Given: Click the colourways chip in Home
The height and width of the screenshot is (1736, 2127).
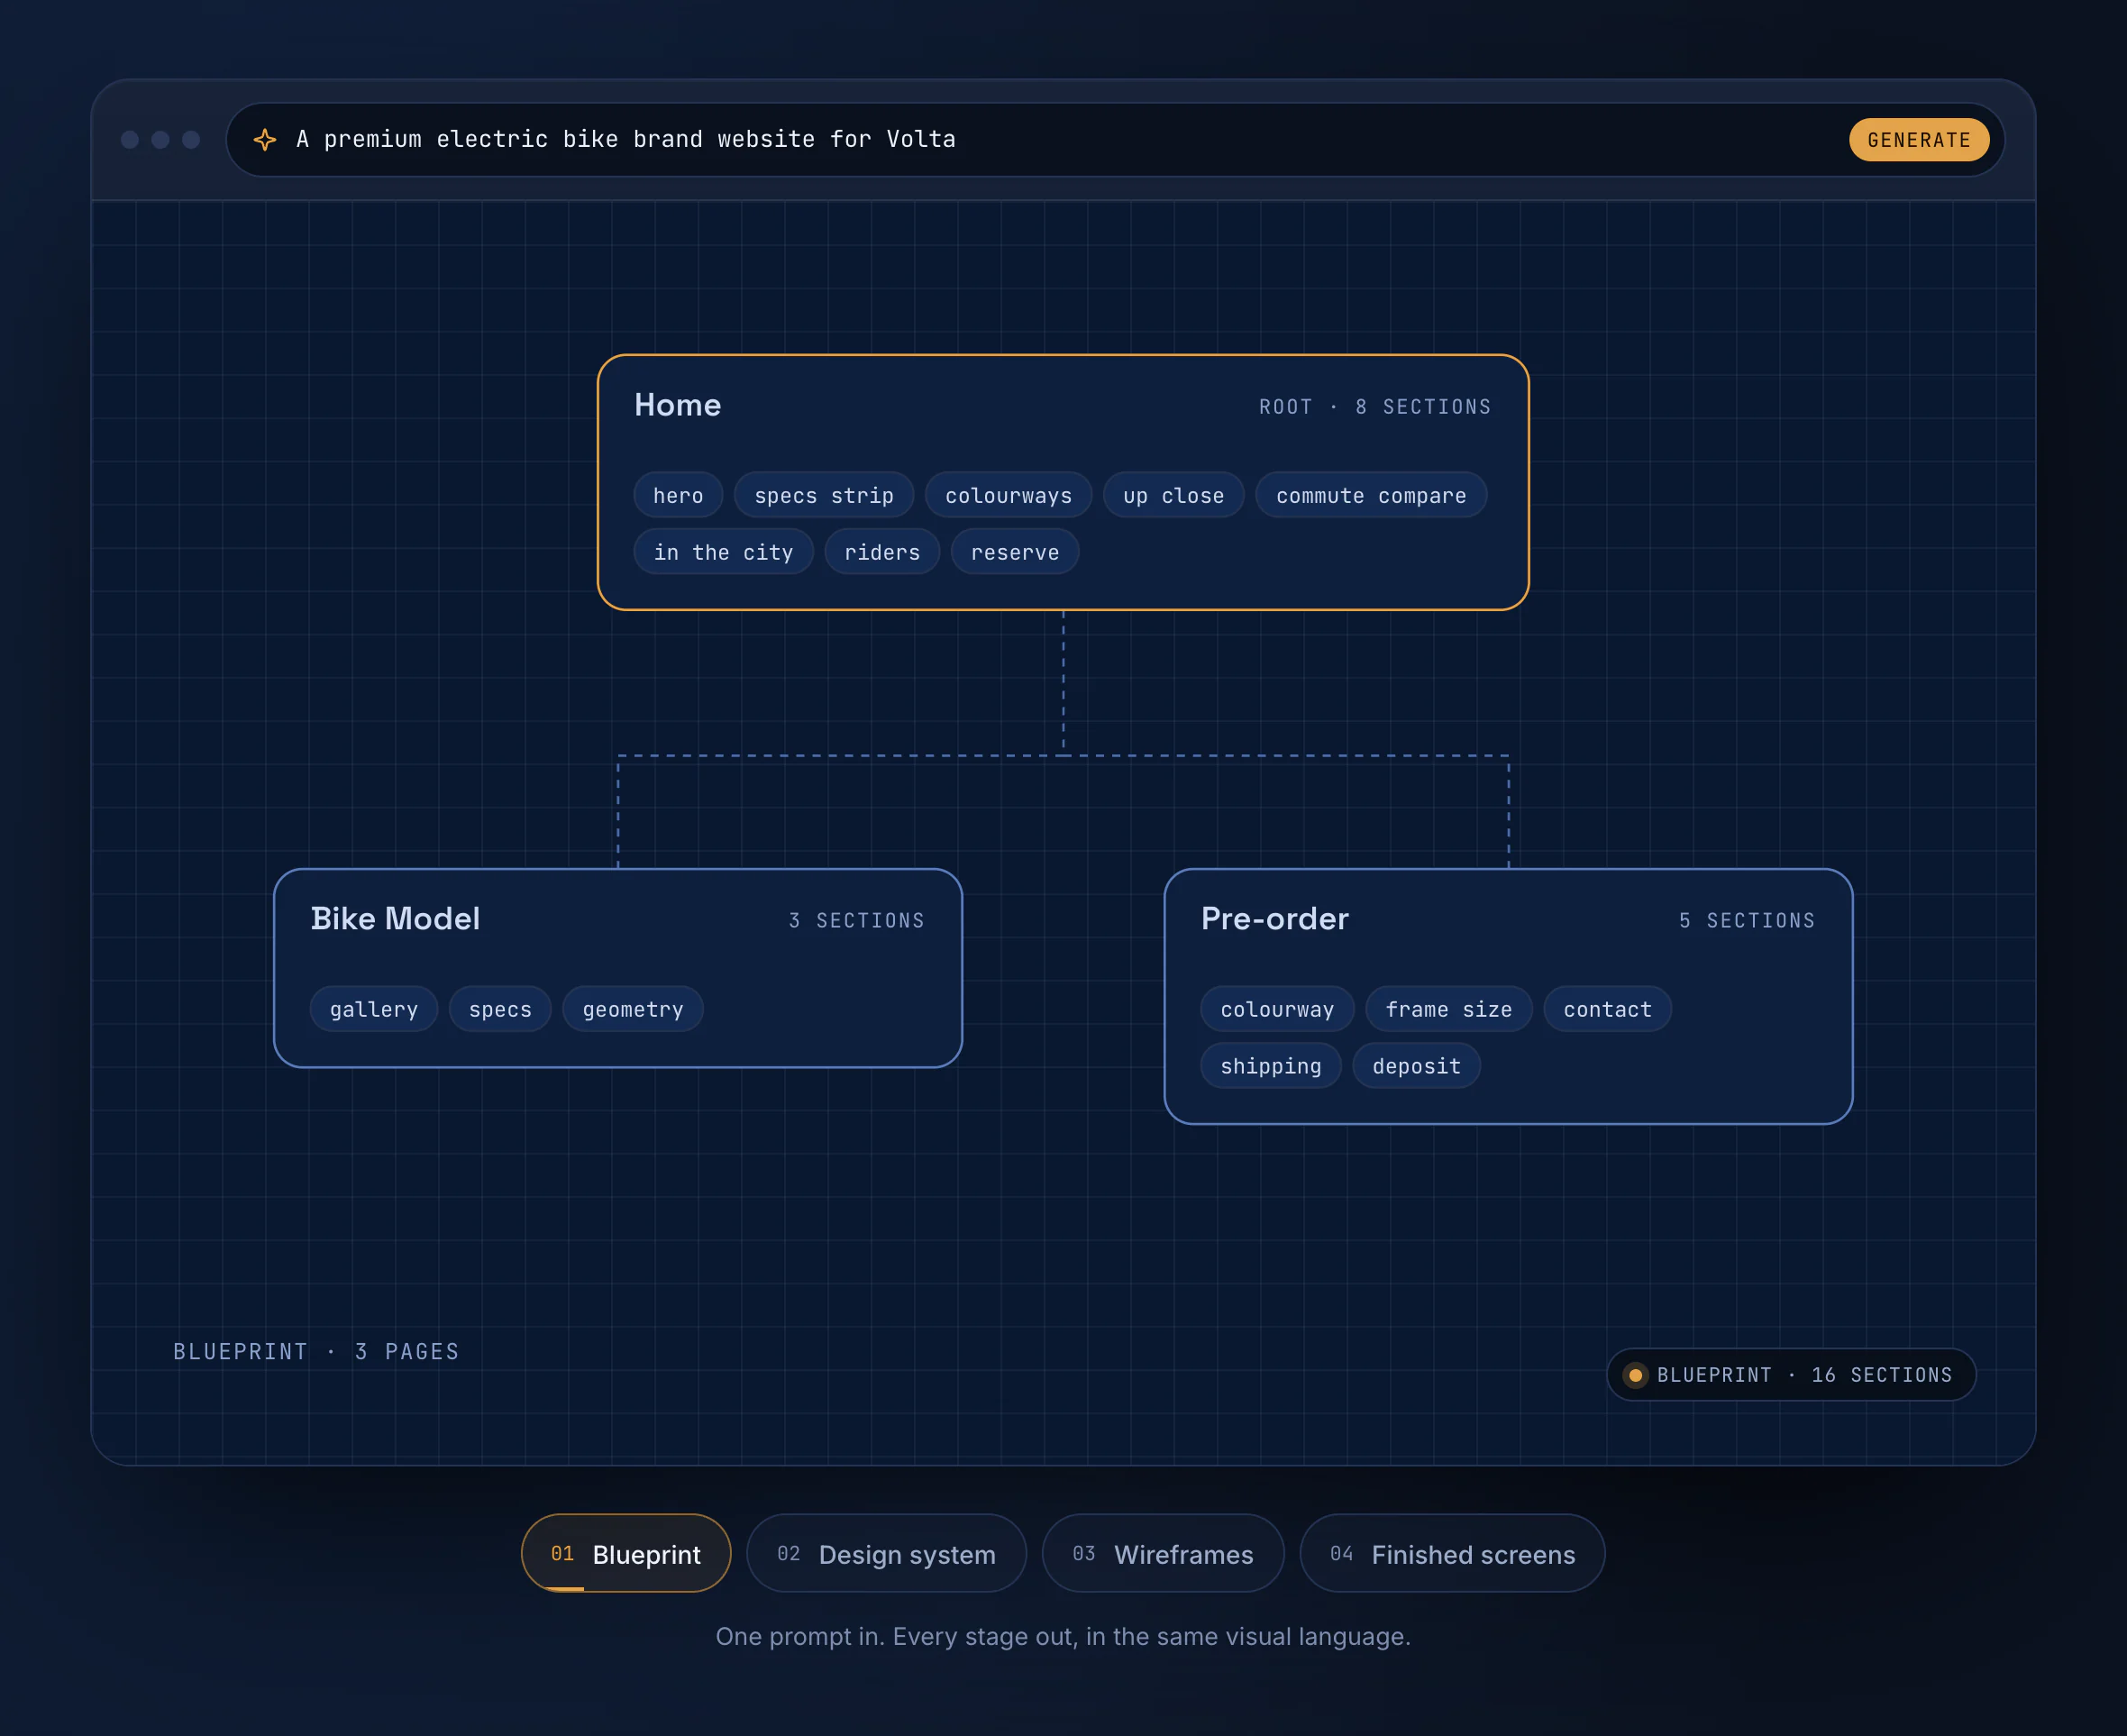Looking at the screenshot, I should tap(1008, 495).
